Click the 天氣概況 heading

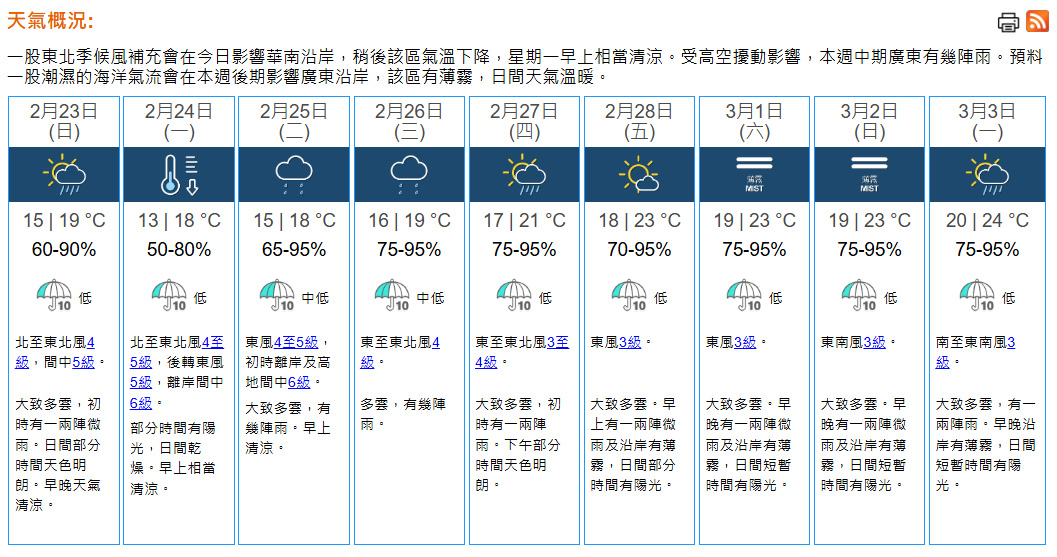(x=50, y=21)
